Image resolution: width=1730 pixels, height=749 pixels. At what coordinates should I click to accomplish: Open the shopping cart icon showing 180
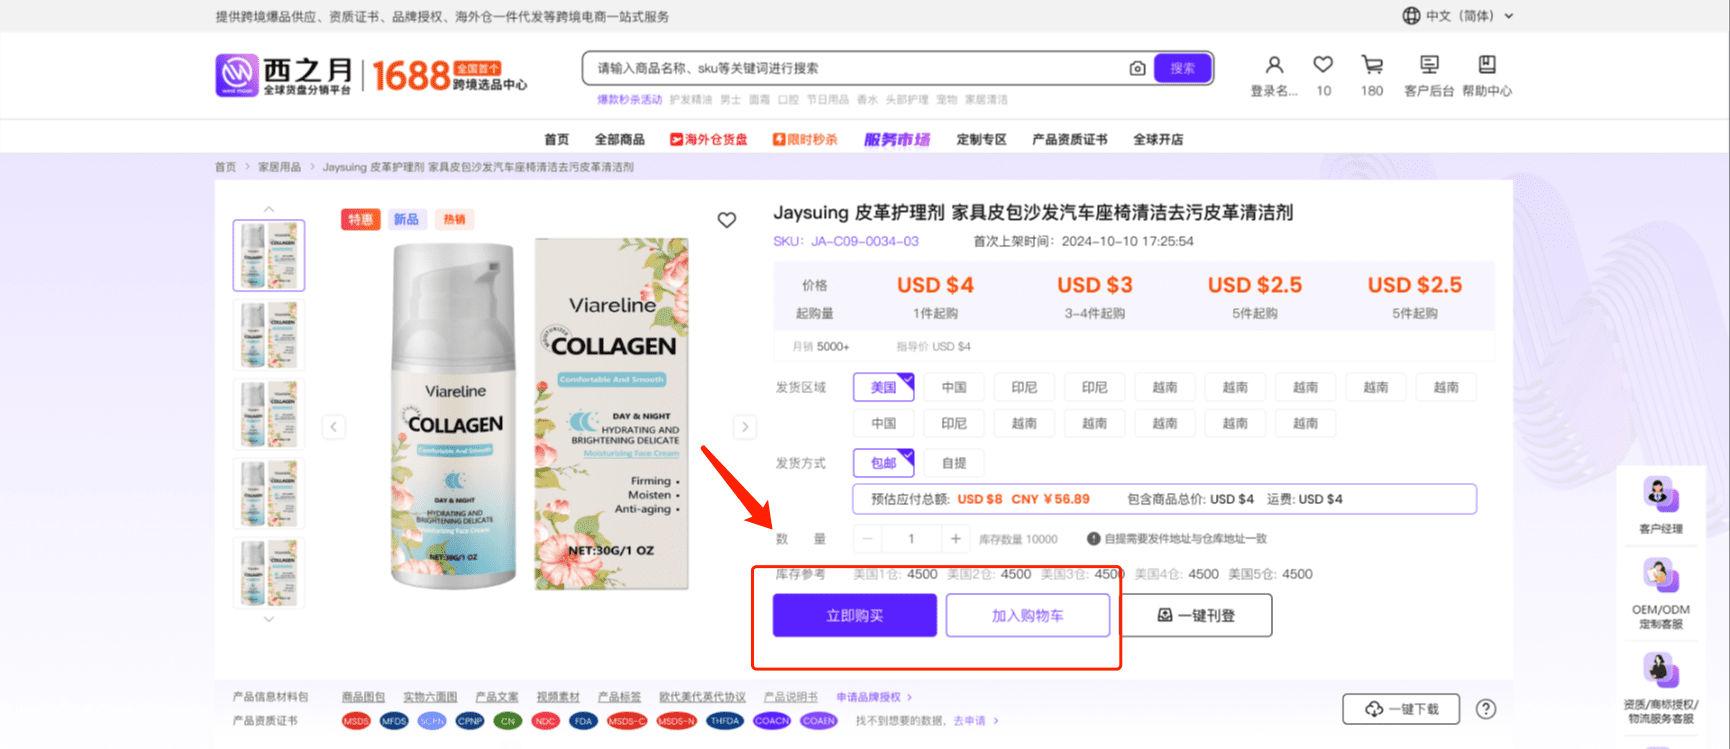(x=1372, y=65)
